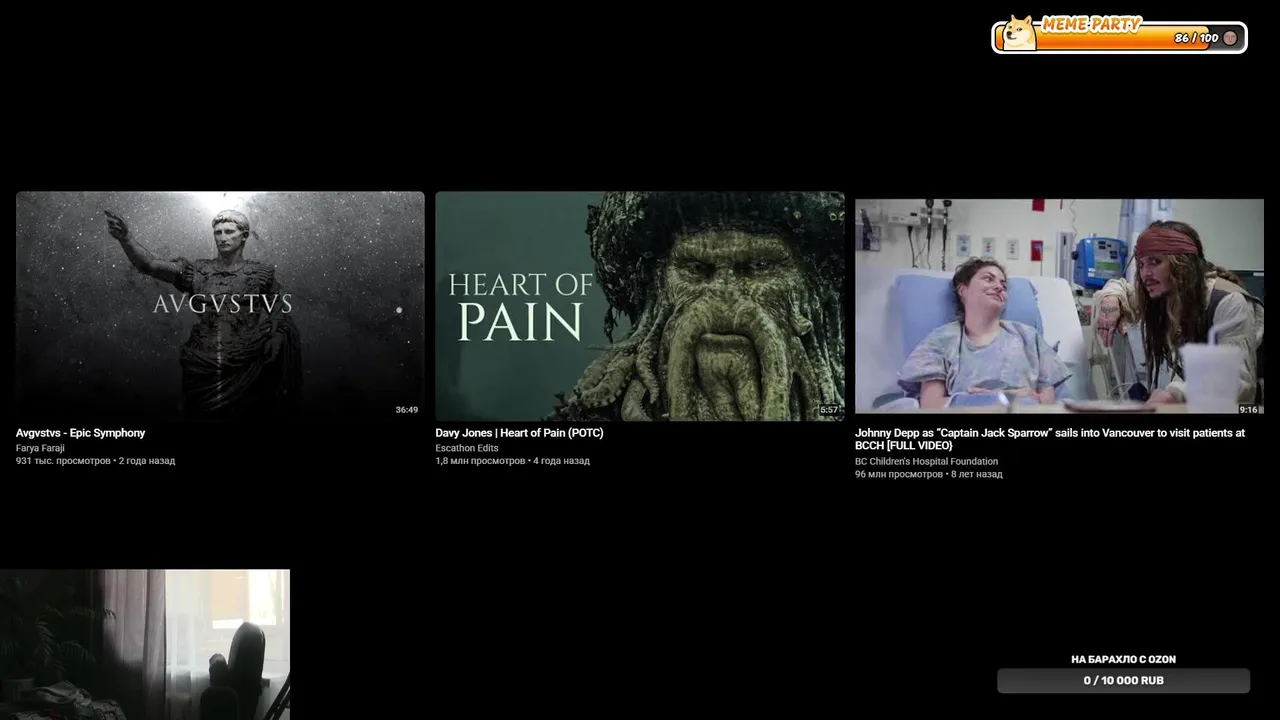Click the Meme Party progress bar
Viewport: 1280px width, 720px height.
tap(1119, 37)
